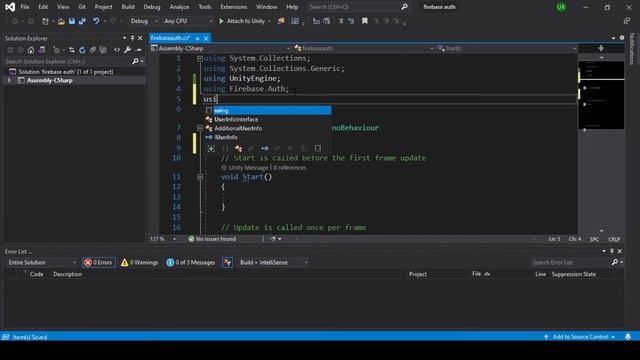
Task: Toggle the 0 Warnings filter
Action: tap(139, 262)
